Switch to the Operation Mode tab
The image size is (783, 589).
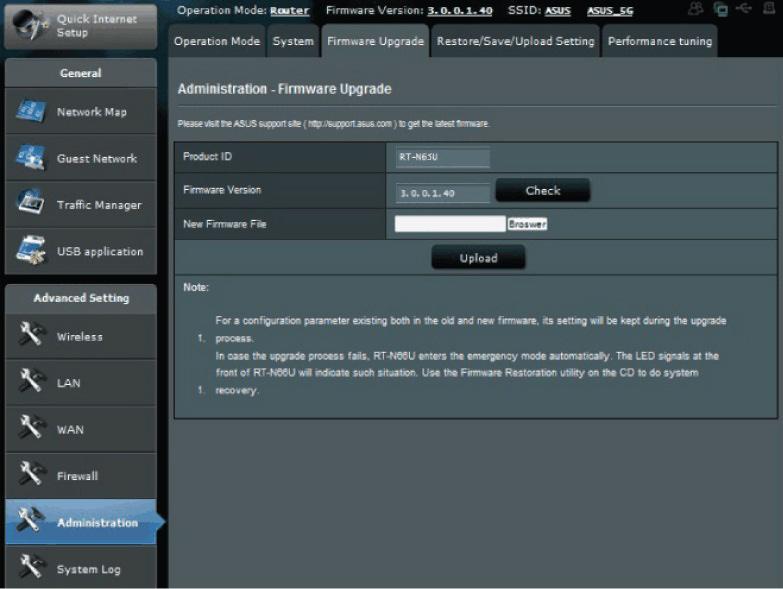[217, 41]
